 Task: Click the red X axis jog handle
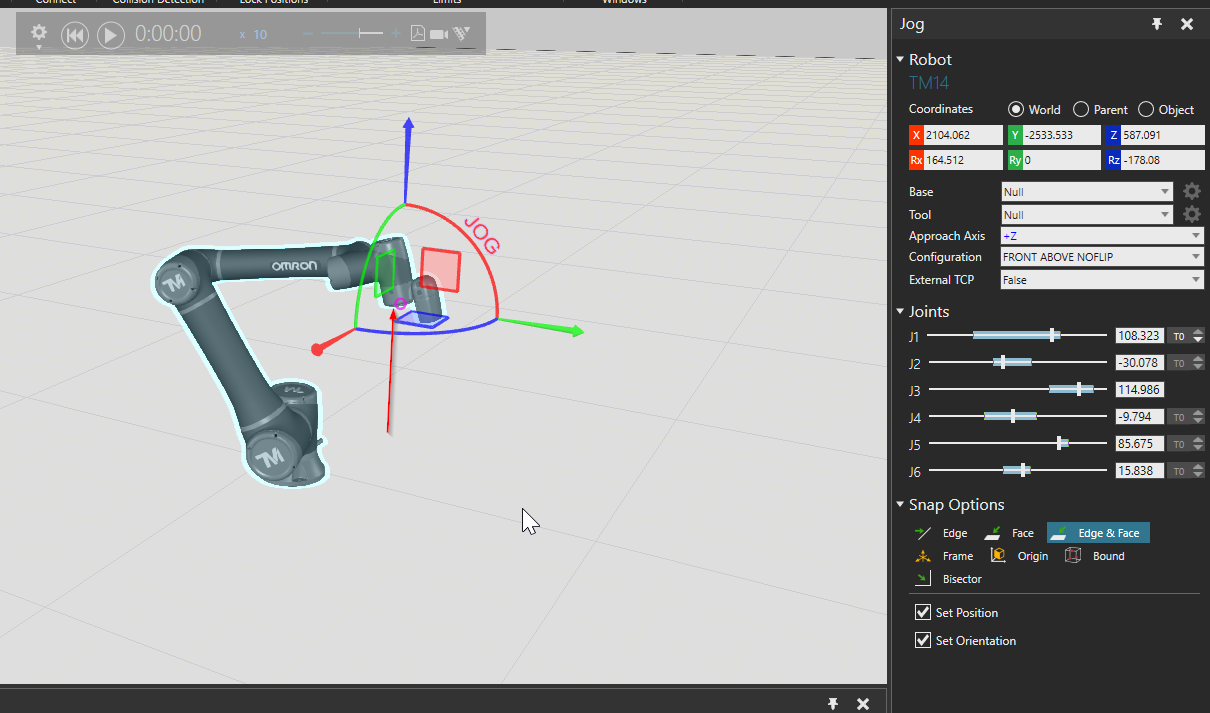(x=317, y=349)
